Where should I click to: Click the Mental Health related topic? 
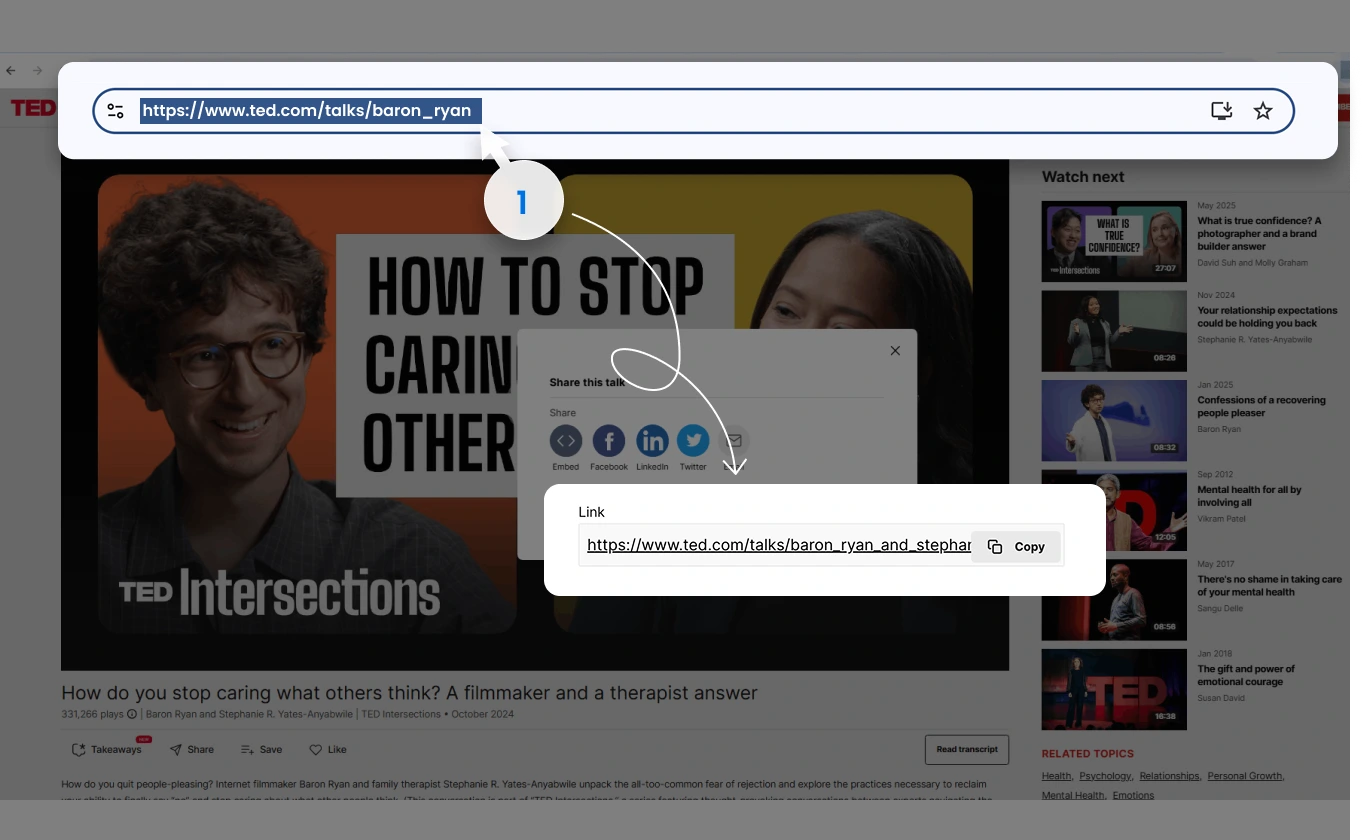click(x=1073, y=795)
